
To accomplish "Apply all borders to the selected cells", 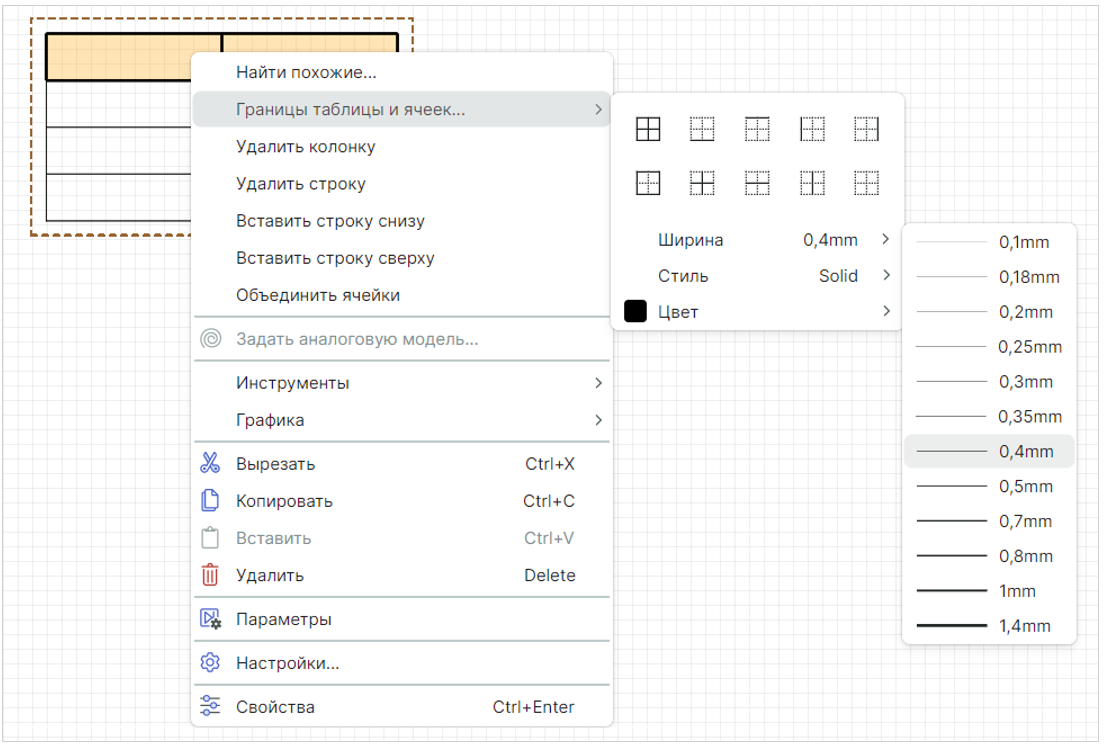I will point(649,129).
